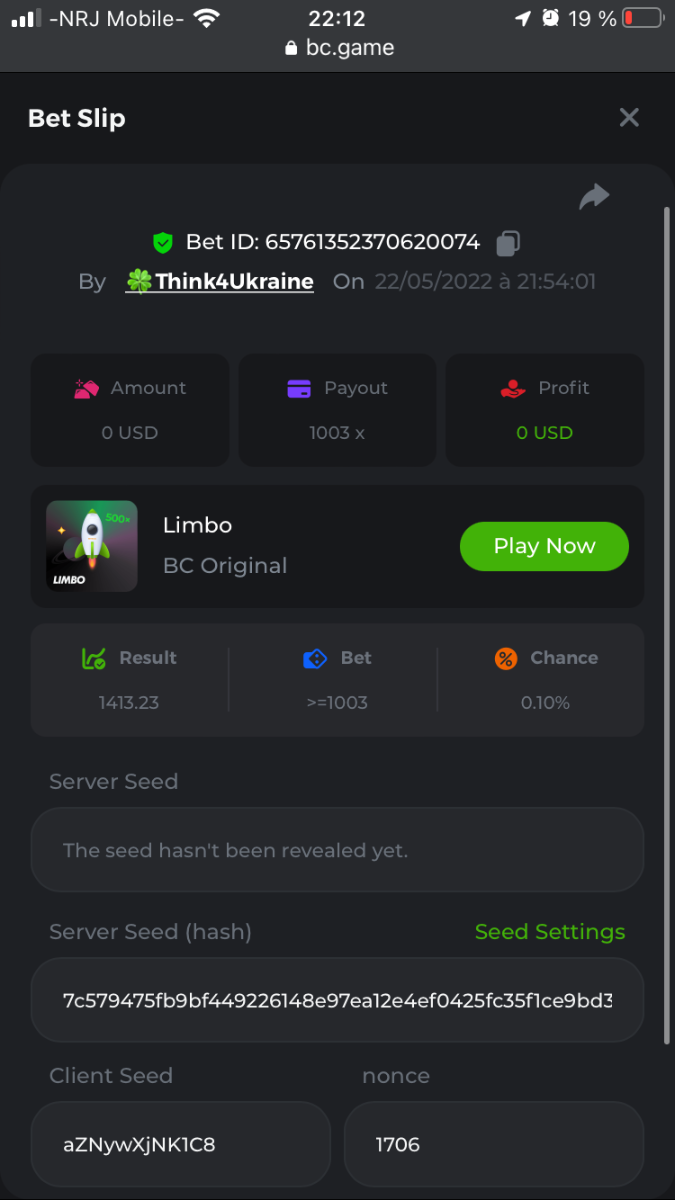This screenshot has height=1200, width=675.
Task: Click the red Profit icon
Action: pyautogui.click(x=513, y=388)
